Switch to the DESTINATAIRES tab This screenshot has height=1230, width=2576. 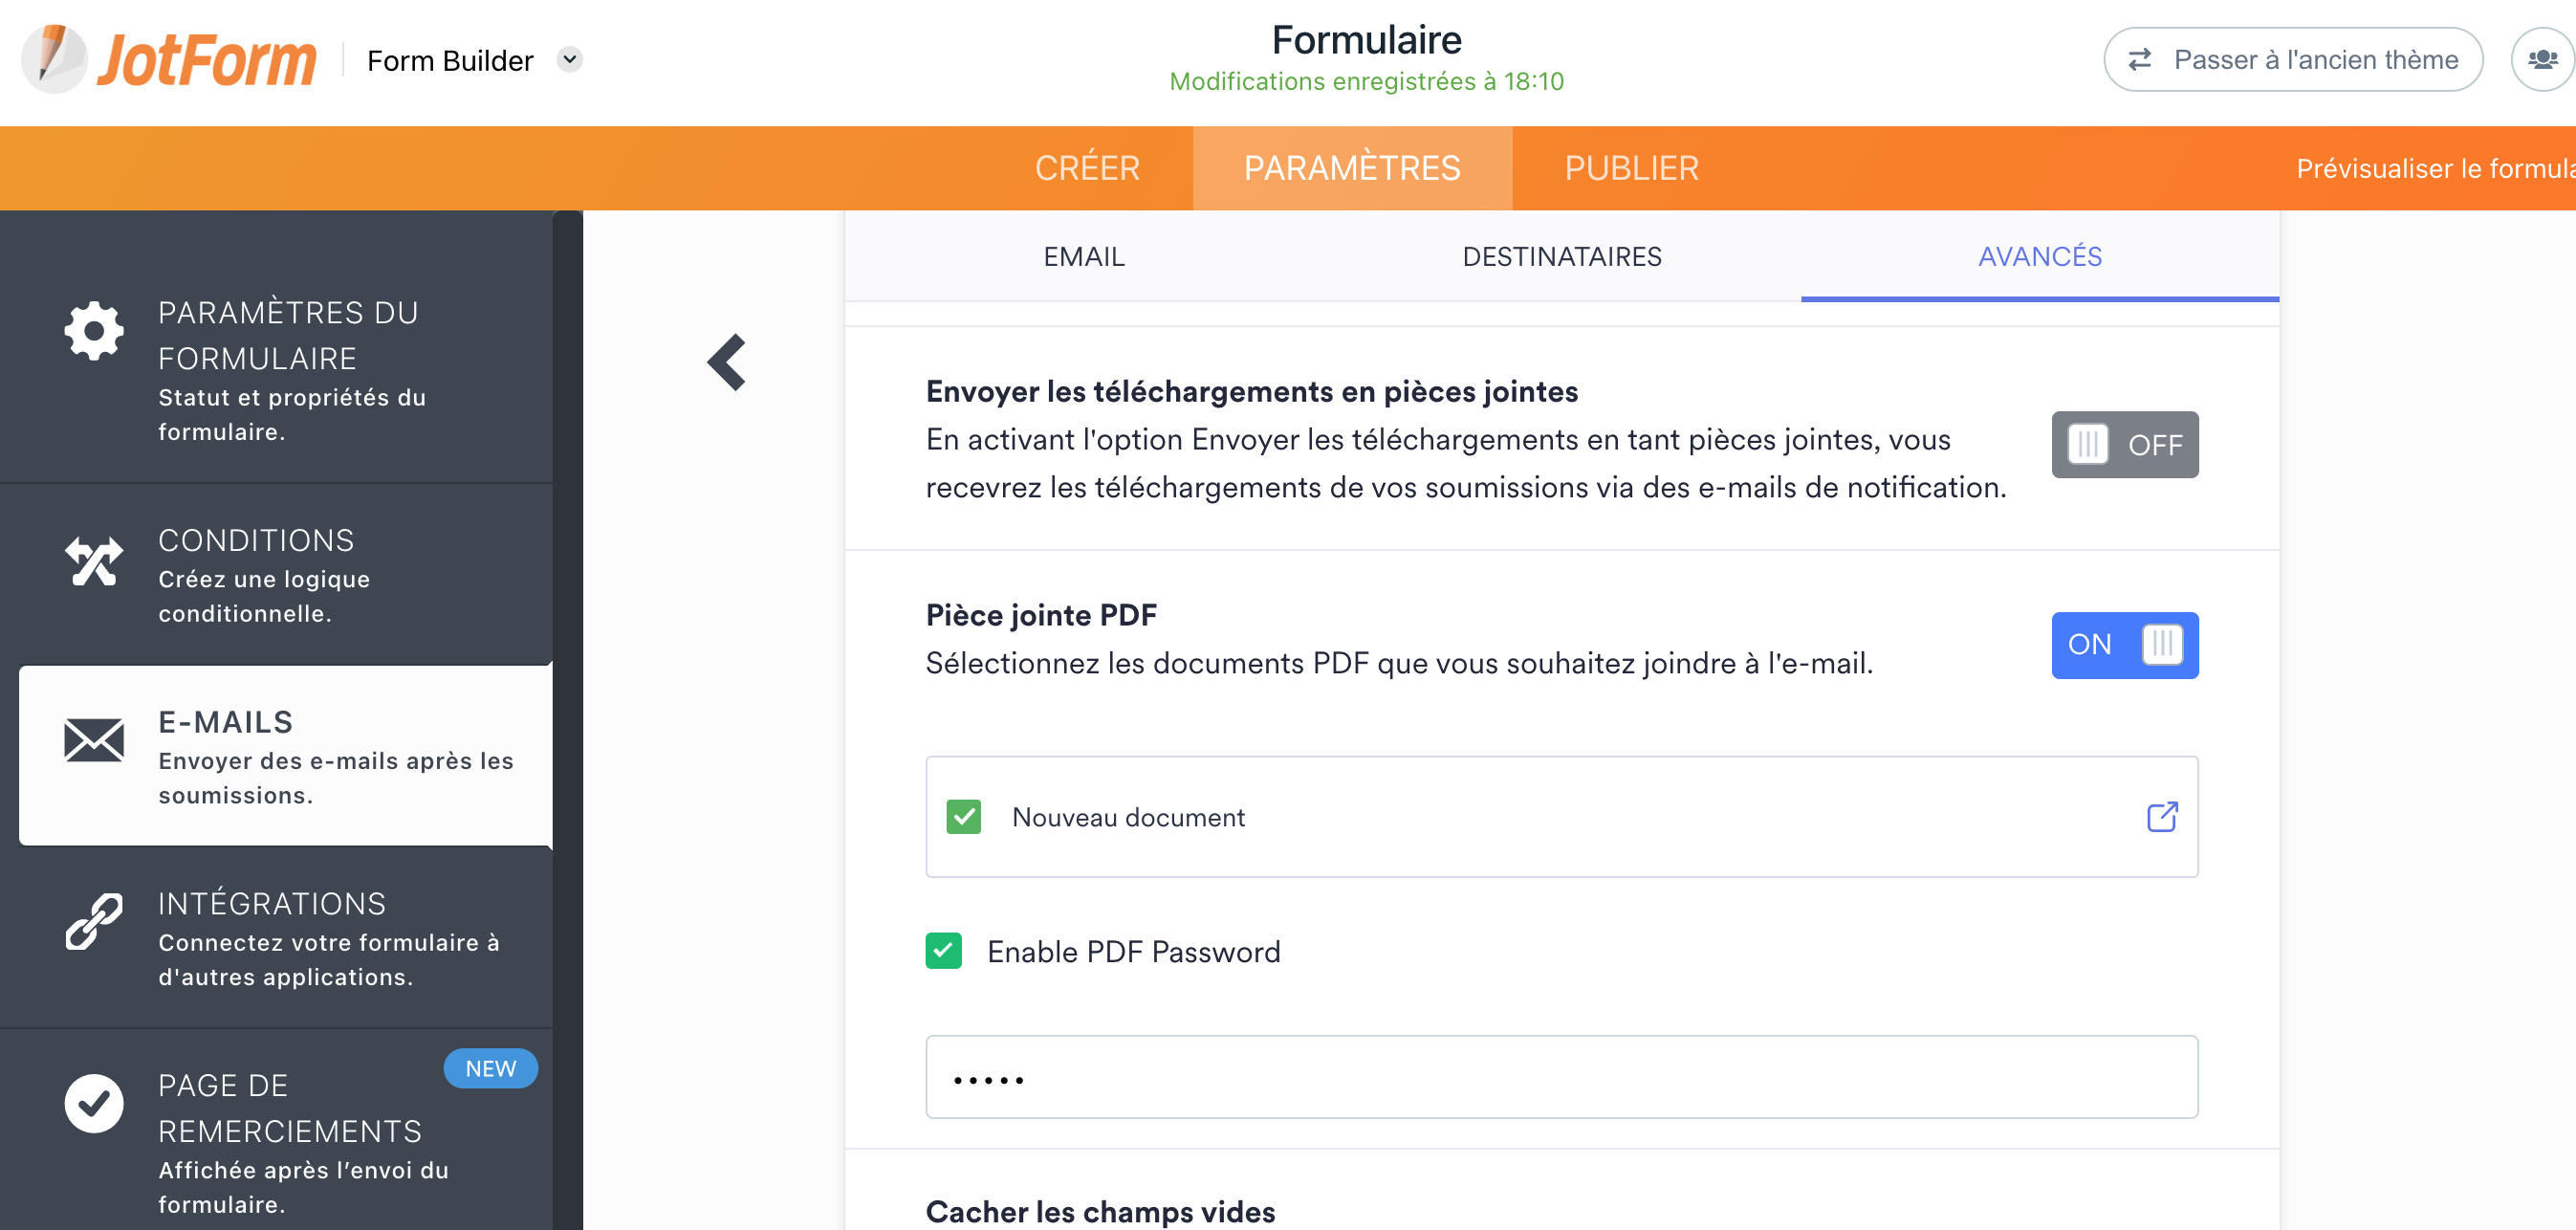[x=1561, y=257]
